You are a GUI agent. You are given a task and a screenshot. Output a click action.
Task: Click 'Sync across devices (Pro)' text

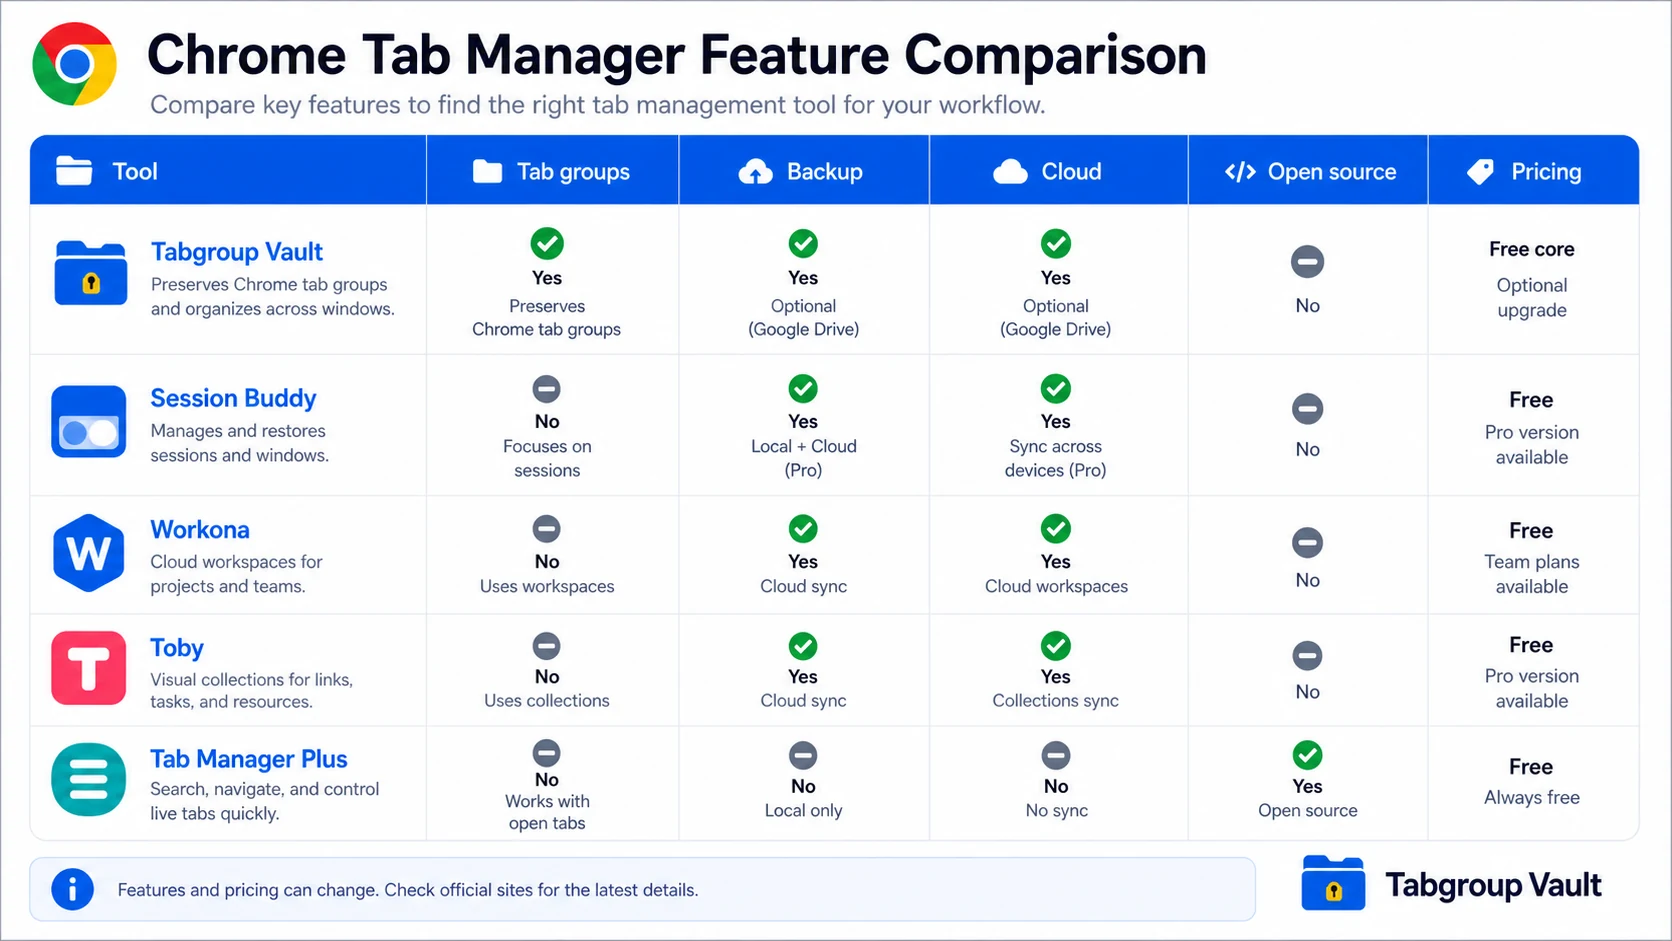pyautogui.click(x=1056, y=458)
